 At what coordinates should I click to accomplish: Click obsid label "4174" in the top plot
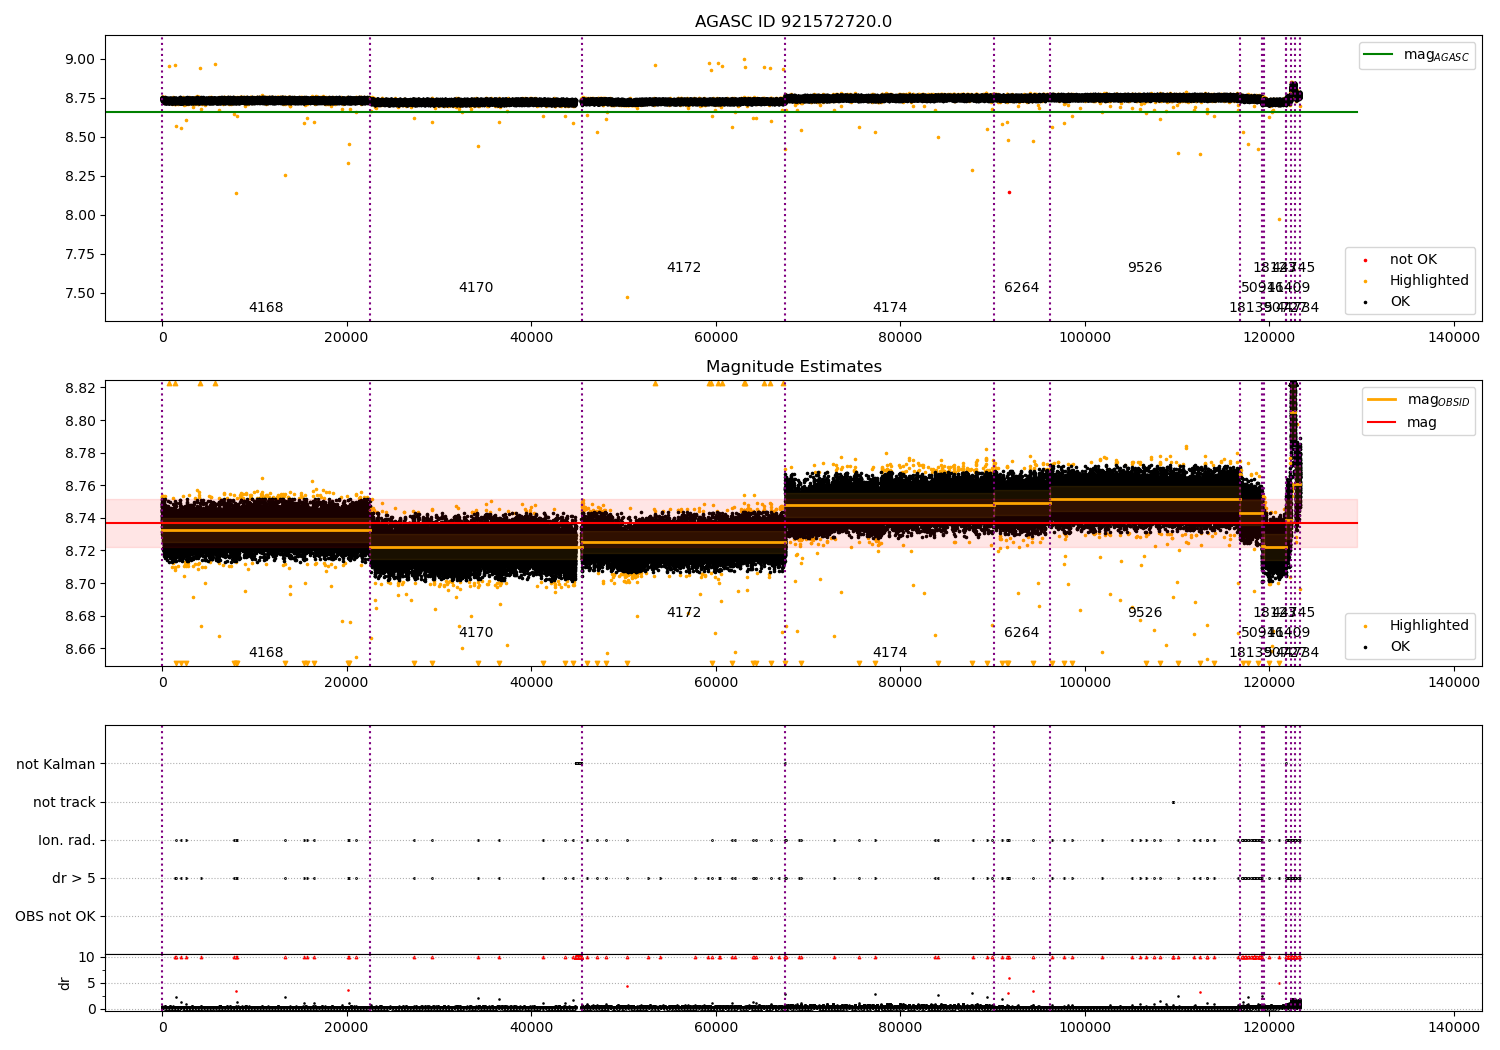click(x=890, y=308)
